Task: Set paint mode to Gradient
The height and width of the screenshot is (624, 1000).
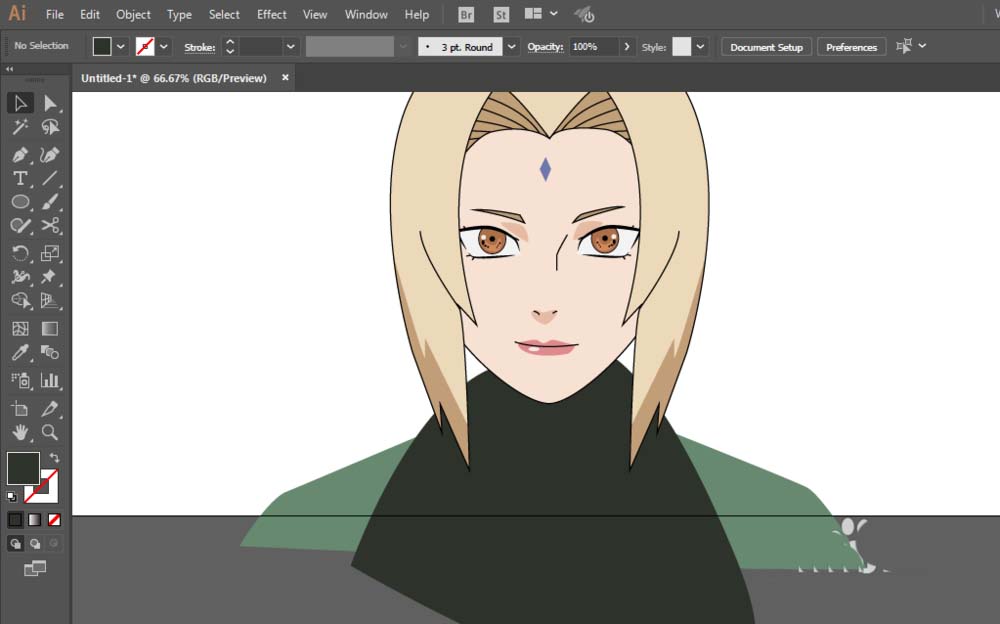Action: tap(34, 520)
